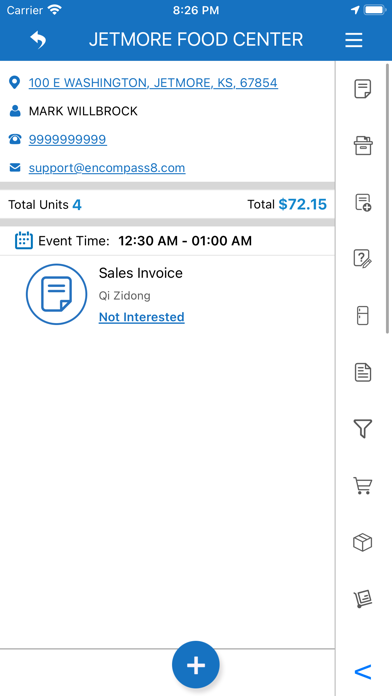This screenshot has width=392, height=696.
Task: Tap the event time 12:30 AM - 01:00 AM
Action: click(185, 241)
